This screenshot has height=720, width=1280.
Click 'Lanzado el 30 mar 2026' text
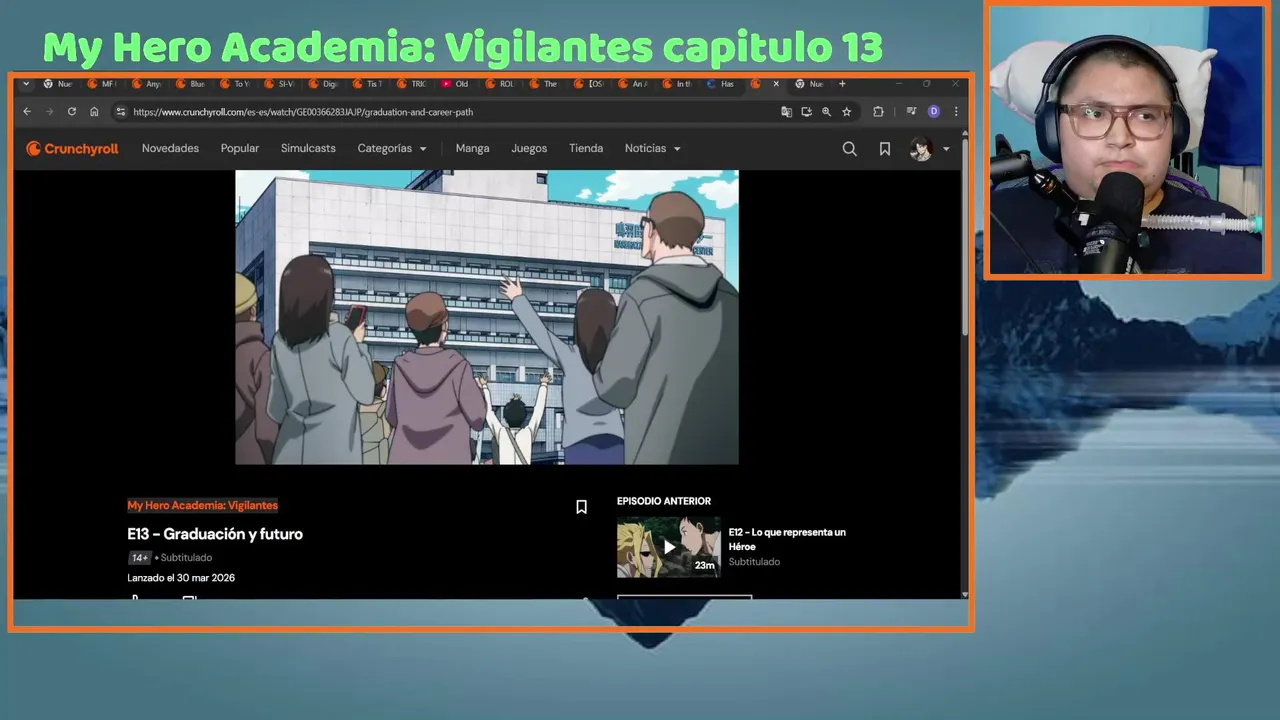click(181, 578)
